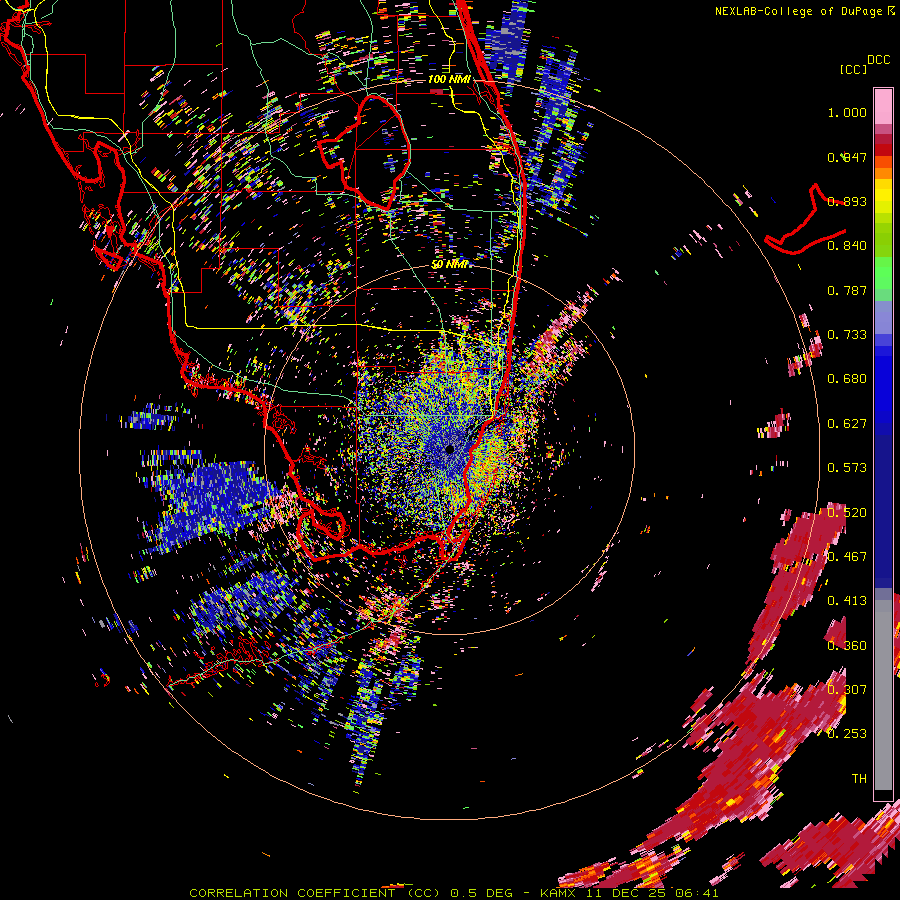
Task: Pick the bright green swatch in color scale
Action: click(883, 273)
